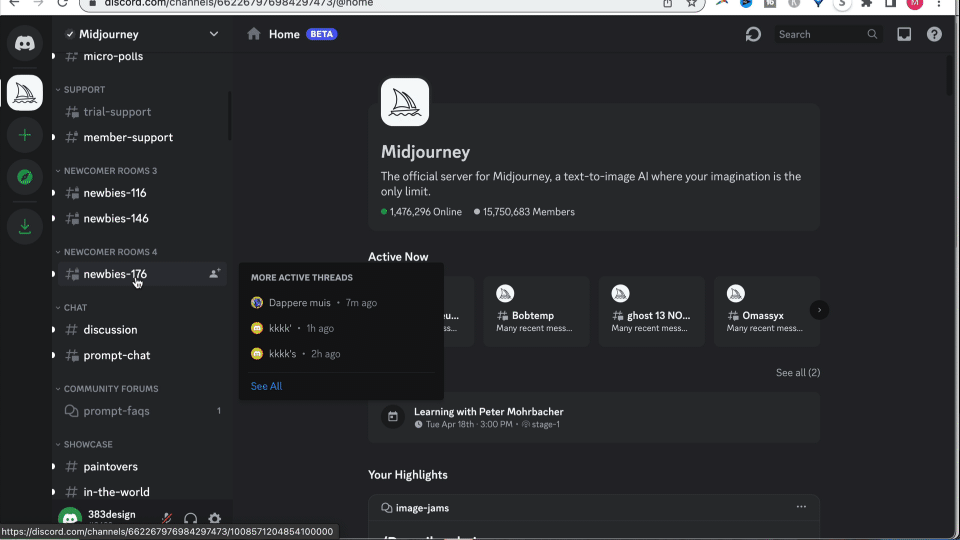Click the calendar icon of Peter Mohrbacher event

tap(393, 417)
